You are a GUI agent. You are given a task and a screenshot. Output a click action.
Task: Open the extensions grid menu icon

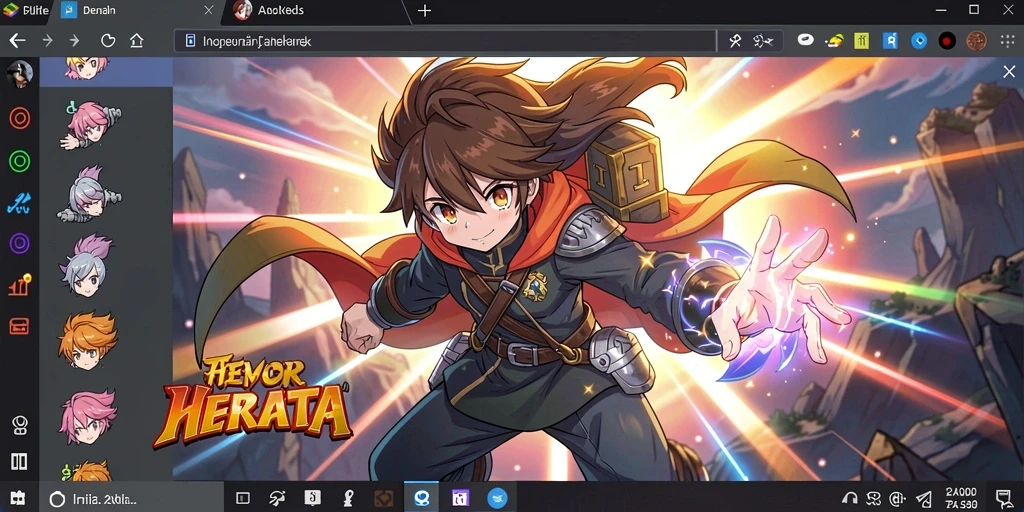1007,41
